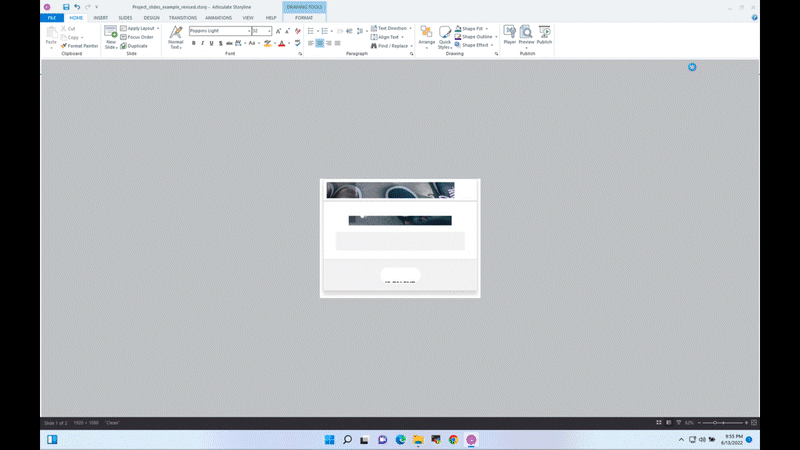Click the spell check icon
The width and height of the screenshot is (800, 450).
click(297, 43)
